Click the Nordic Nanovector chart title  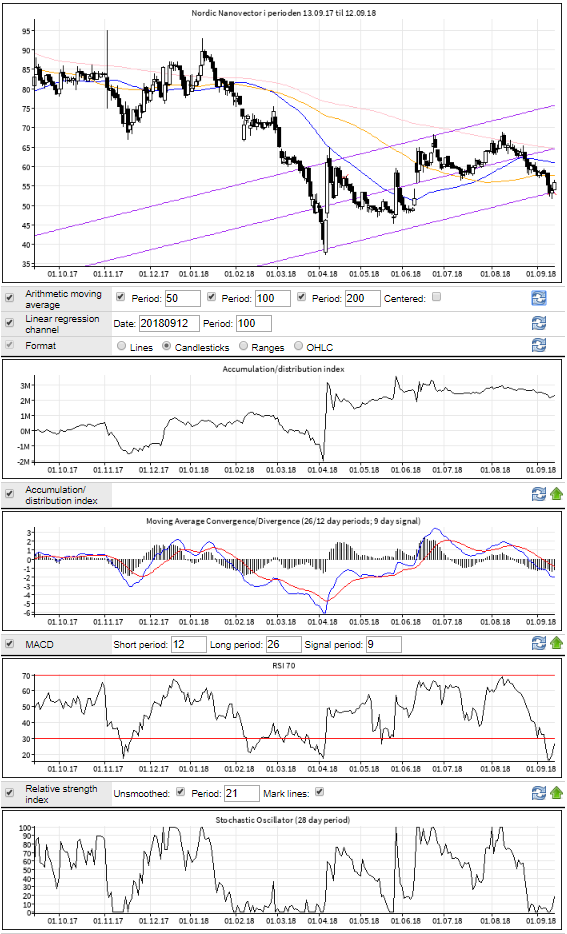(x=284, y=12)
